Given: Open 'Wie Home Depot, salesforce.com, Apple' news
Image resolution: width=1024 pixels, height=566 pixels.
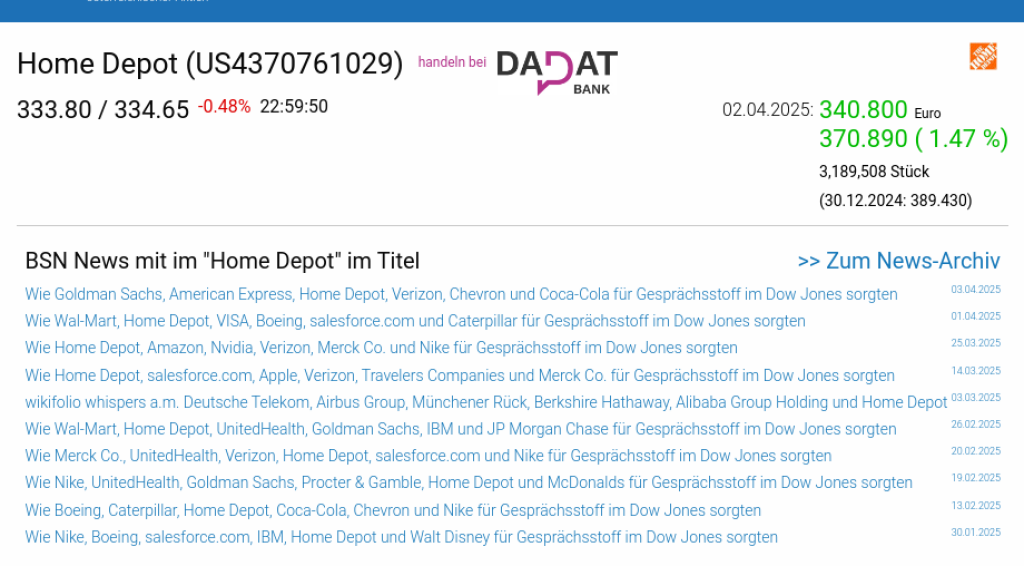Looking at the screenshot, I should 459,376.
